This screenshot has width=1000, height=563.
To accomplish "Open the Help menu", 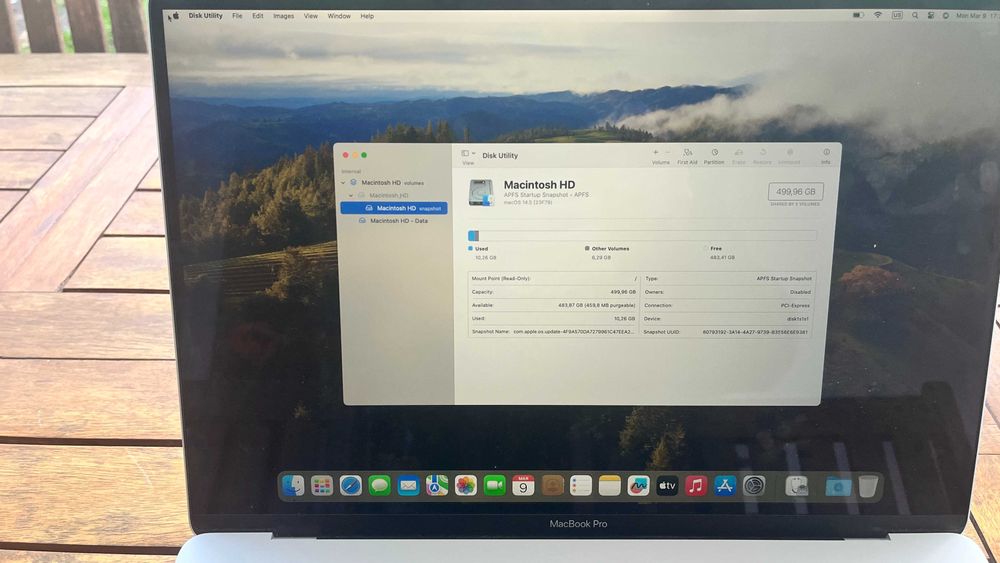I will 367,16.
